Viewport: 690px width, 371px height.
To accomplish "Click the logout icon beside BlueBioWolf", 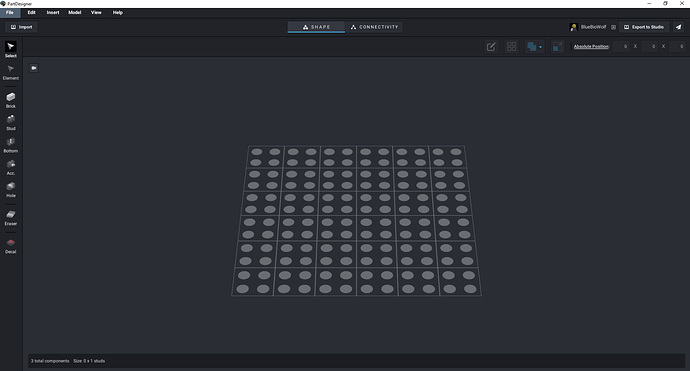I will [613, 27].
